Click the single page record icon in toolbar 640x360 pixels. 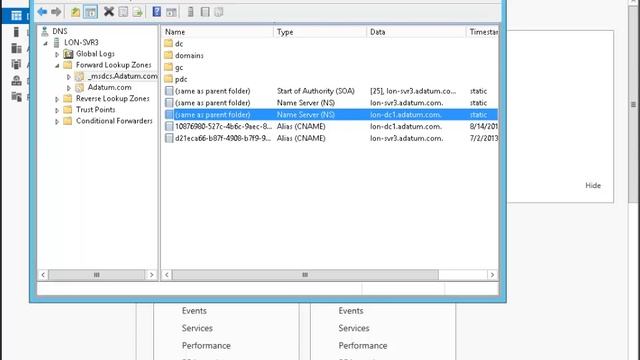point(205,12)
